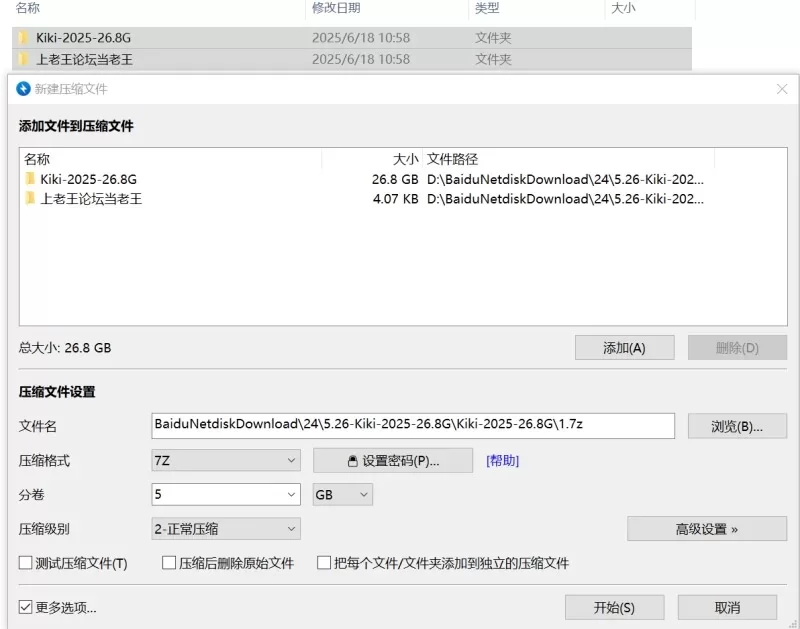
Task: Click Explorer 大小 column header
Action: [623, 8]
